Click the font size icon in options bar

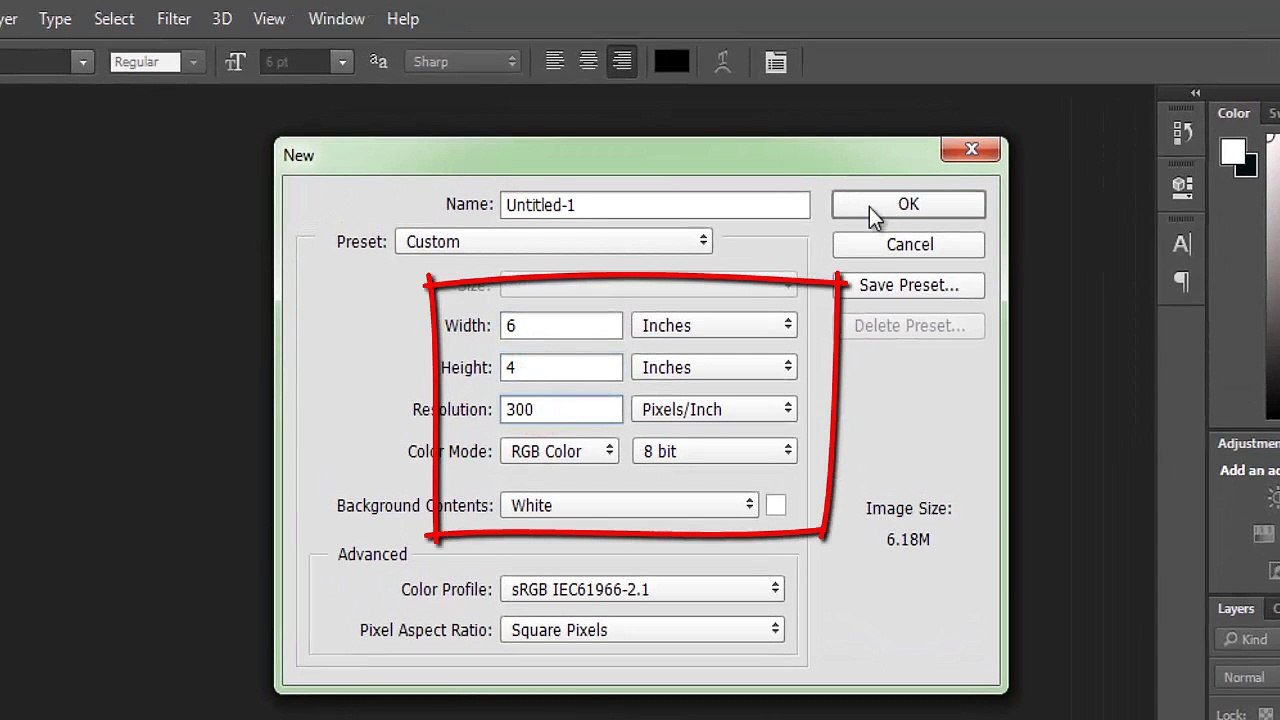click(x=235, y=62)
